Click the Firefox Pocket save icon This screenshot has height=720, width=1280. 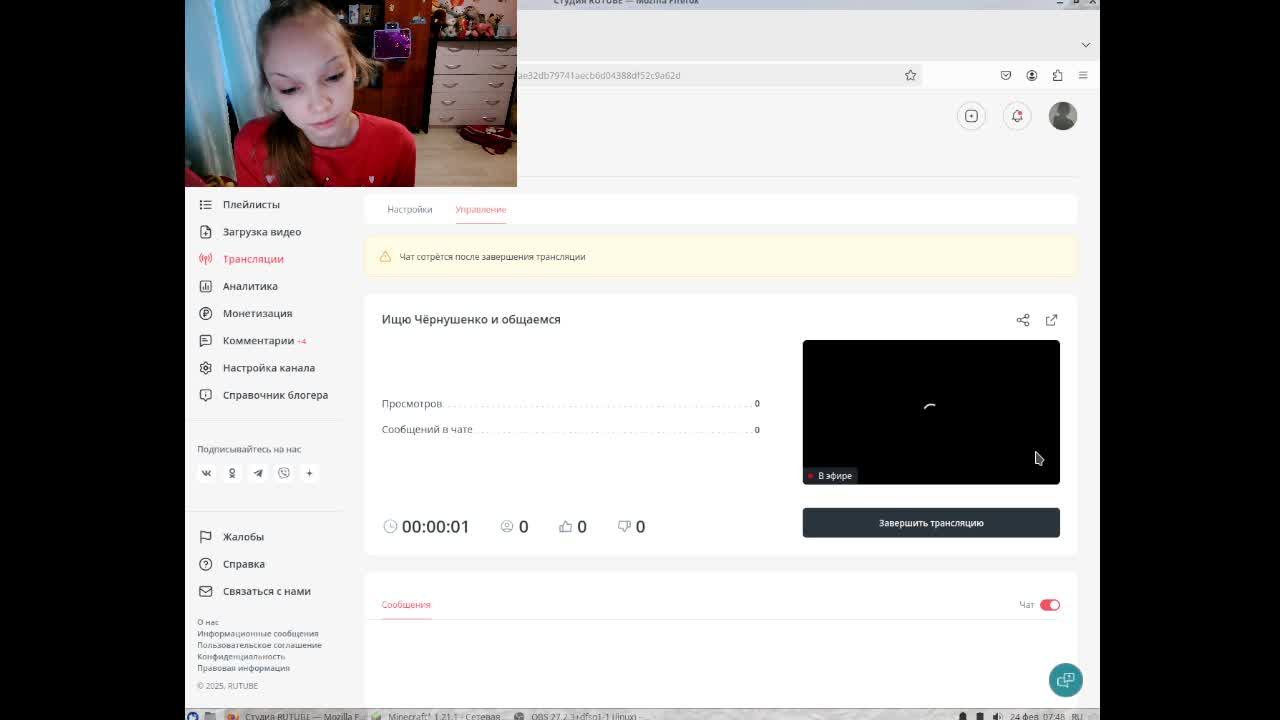(1006, 75)
